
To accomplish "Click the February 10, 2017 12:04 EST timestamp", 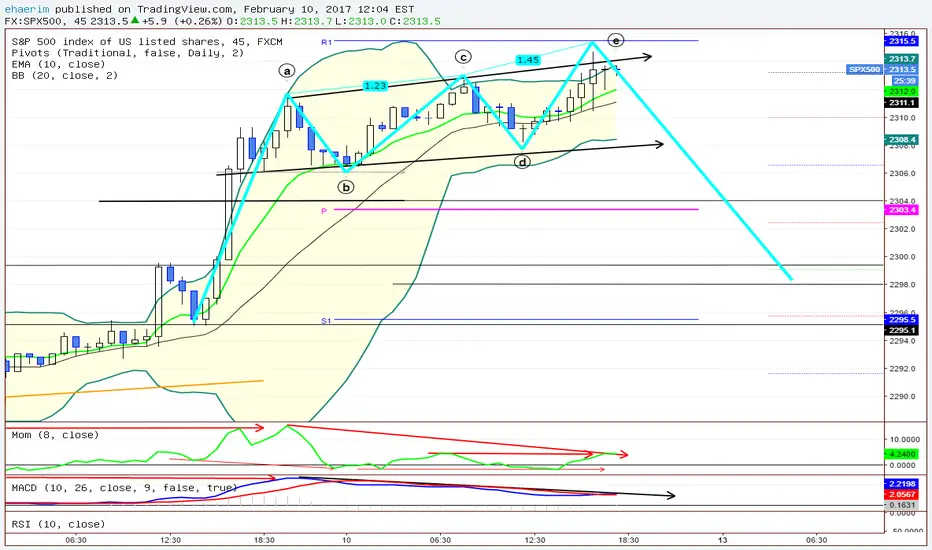I will coord(329,9).
